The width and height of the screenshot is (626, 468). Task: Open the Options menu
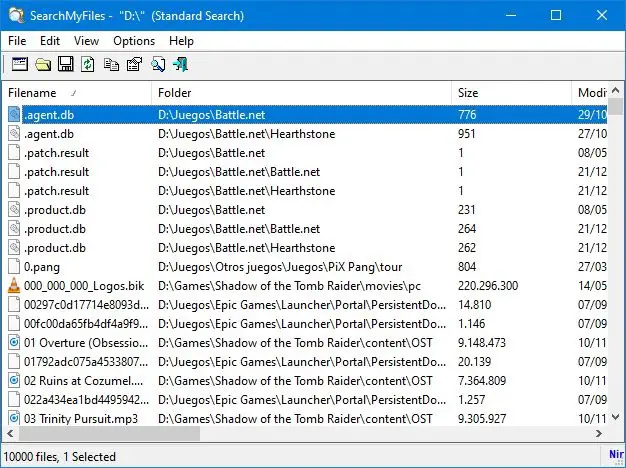[x=134, y=41]
